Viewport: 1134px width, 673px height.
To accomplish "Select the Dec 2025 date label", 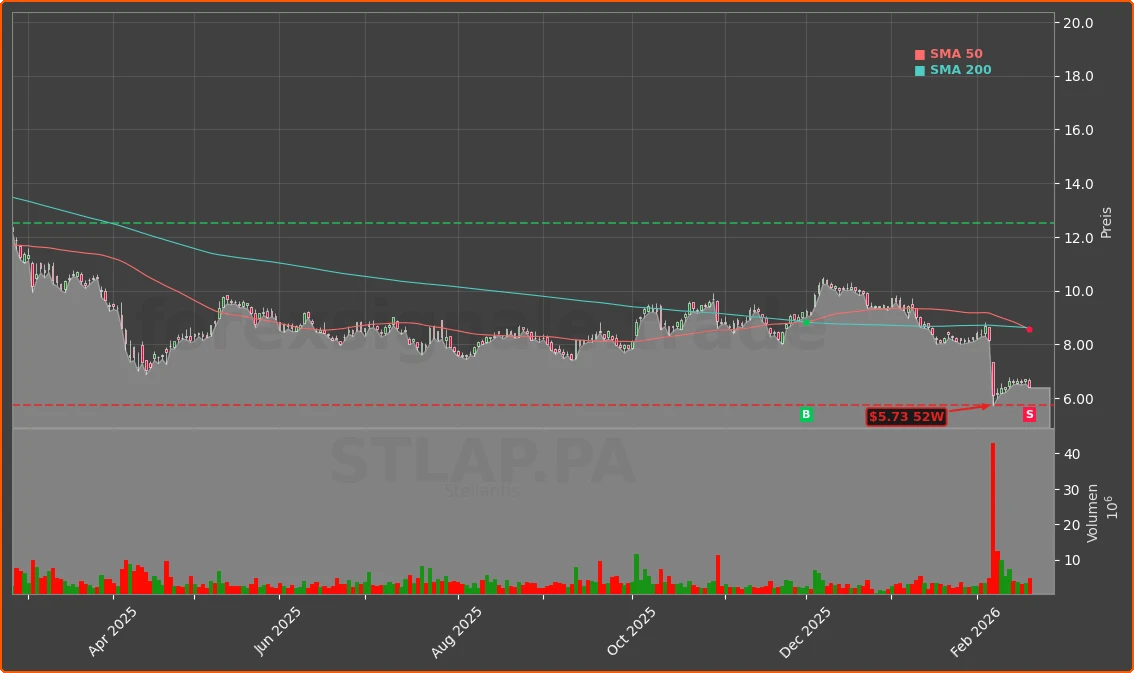I will (x=806, y=626).
